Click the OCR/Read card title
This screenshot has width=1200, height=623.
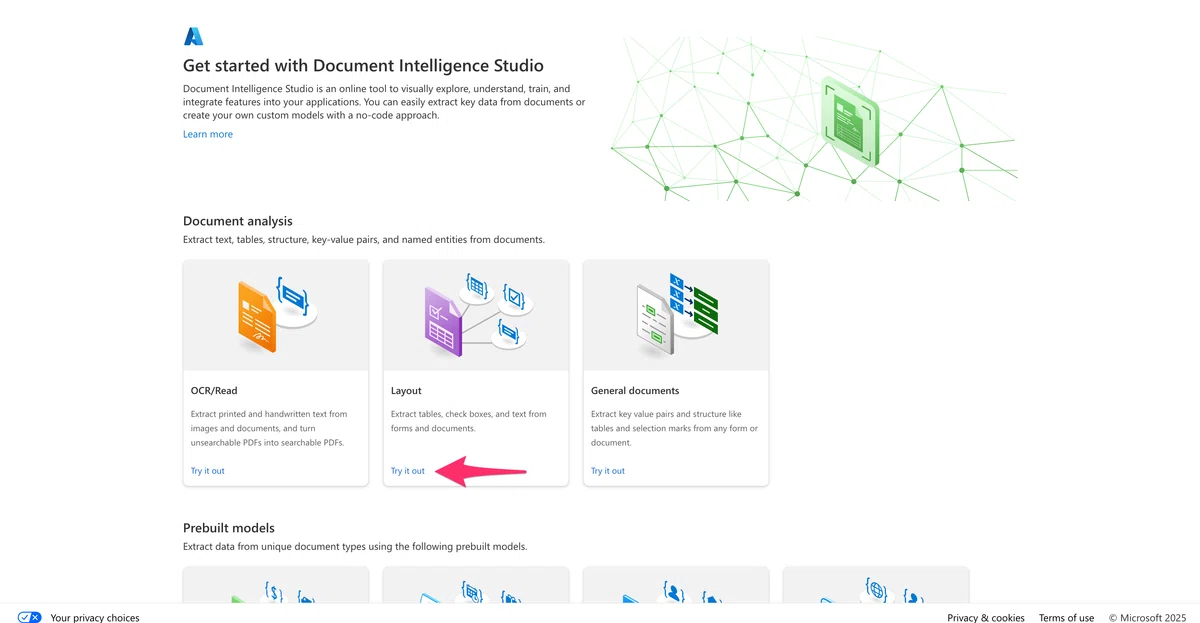[x=214, y=391]
